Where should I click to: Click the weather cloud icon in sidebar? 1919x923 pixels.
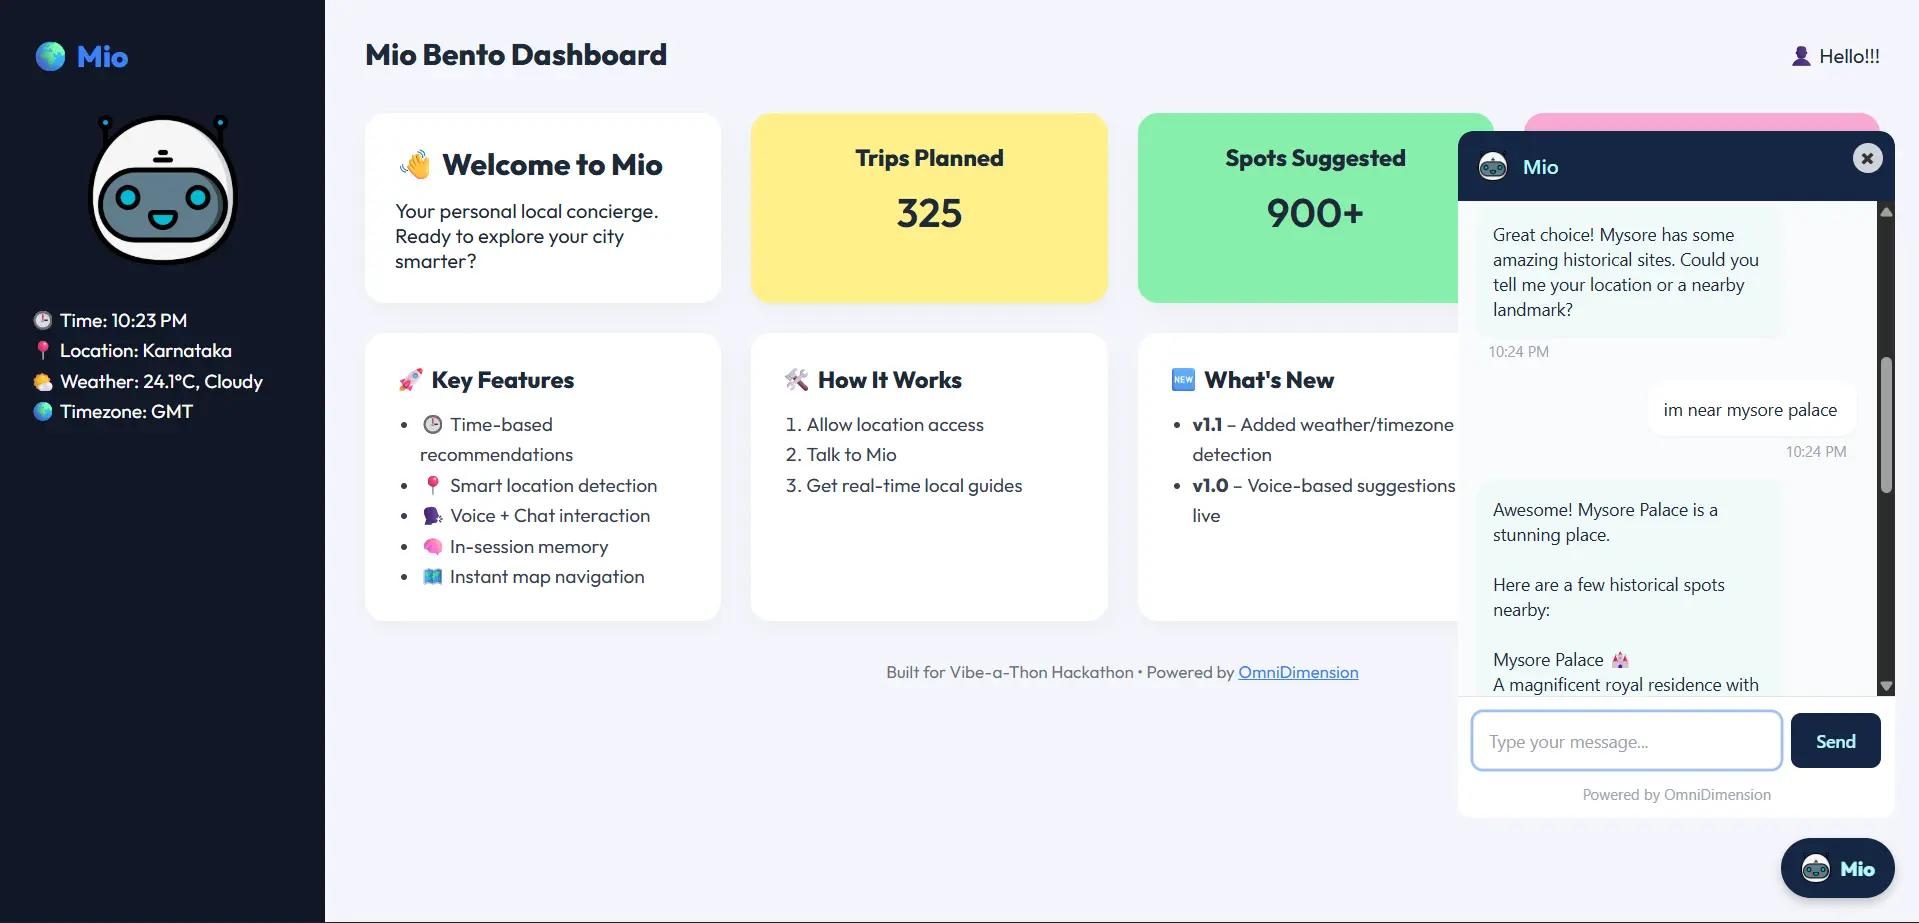click(x=42, y=381)
